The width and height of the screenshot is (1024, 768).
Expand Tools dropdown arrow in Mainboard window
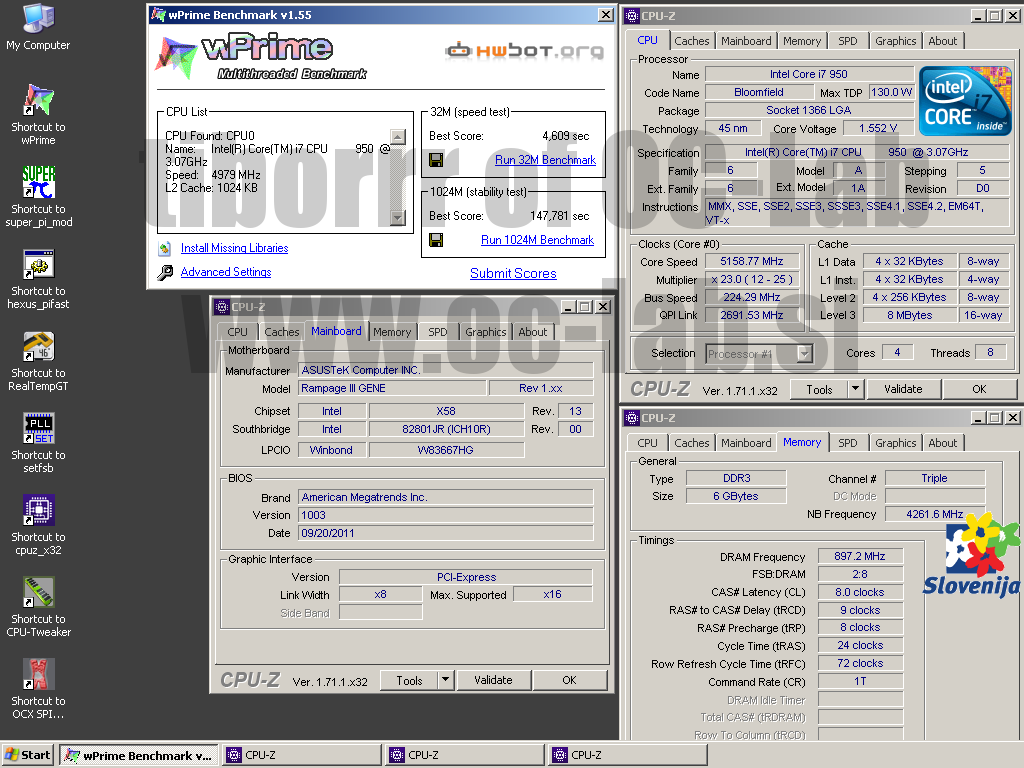coord(445,680)
